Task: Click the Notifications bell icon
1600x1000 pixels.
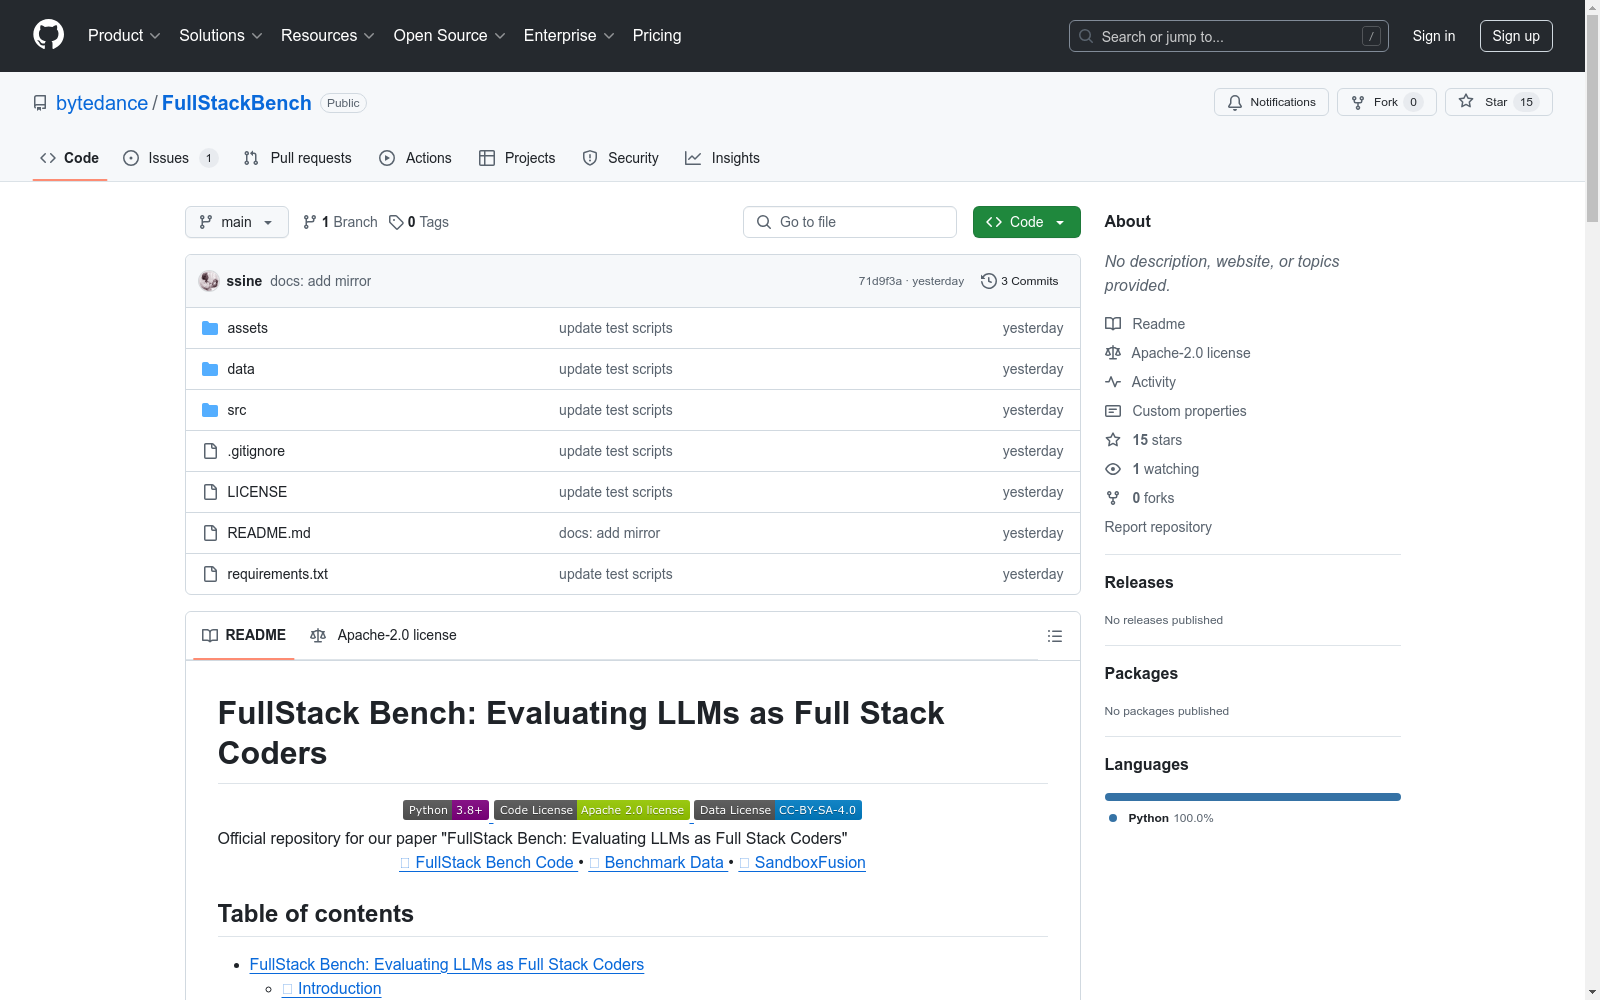Action: (x=1235, y=102)
